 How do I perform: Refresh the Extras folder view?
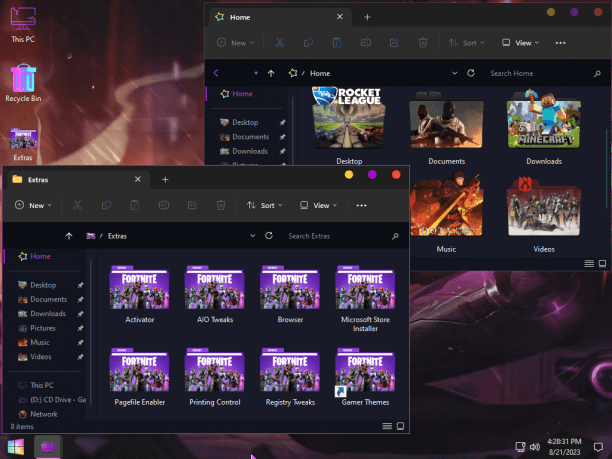(269, 236)
